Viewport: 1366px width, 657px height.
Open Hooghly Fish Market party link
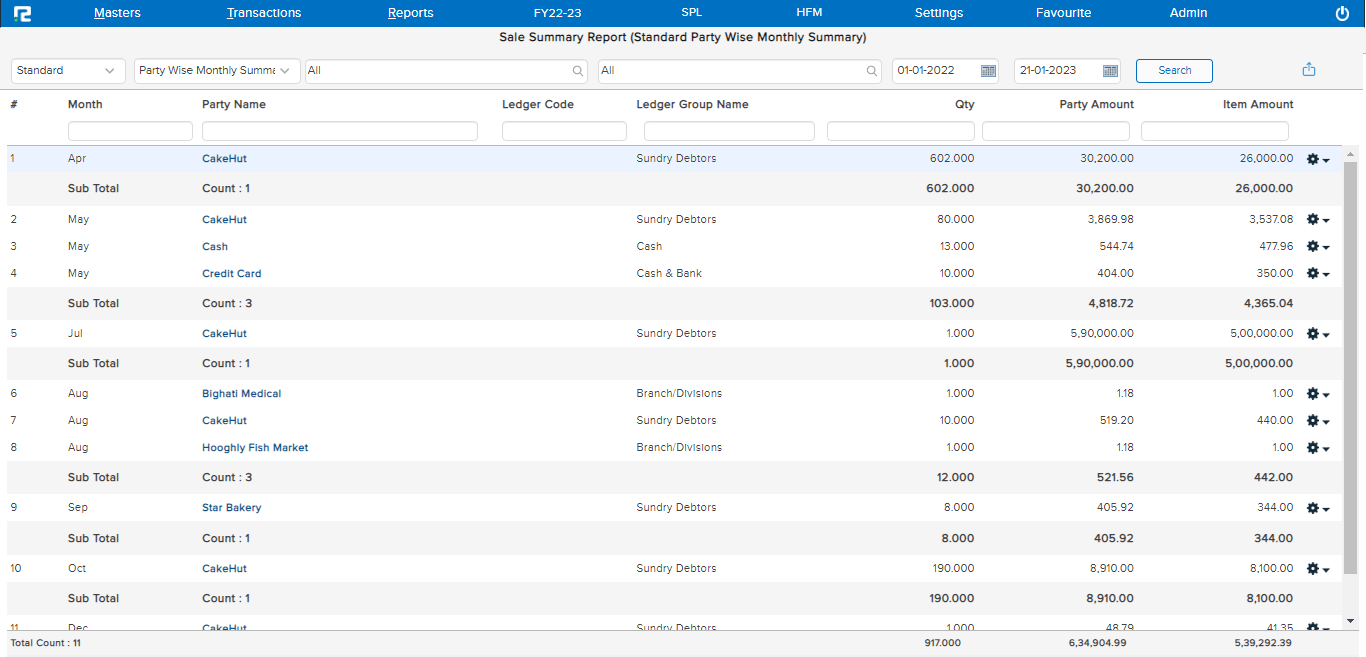point(255,448)
